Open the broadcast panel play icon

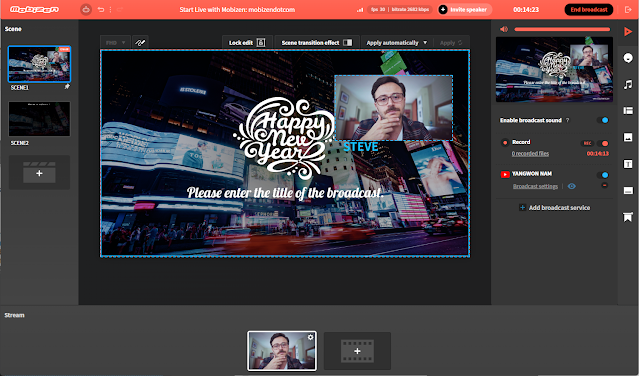coord(628,31)
